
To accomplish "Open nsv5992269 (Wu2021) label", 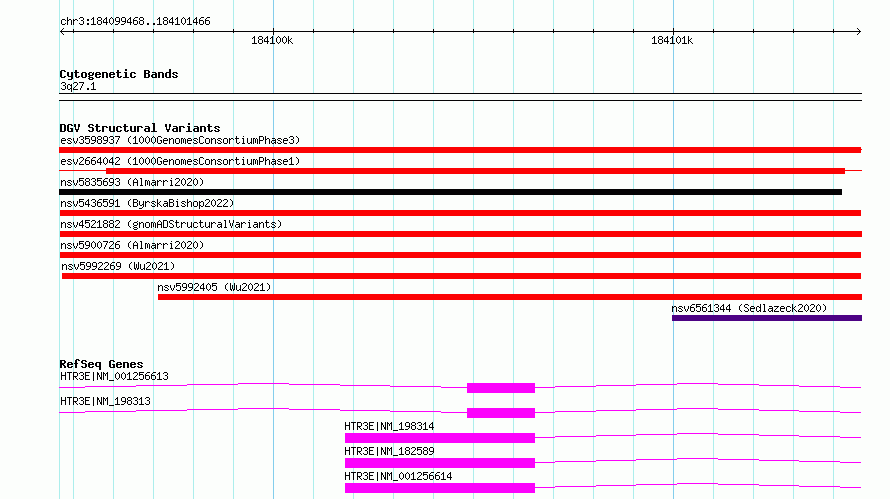I will tap(118, 266).
